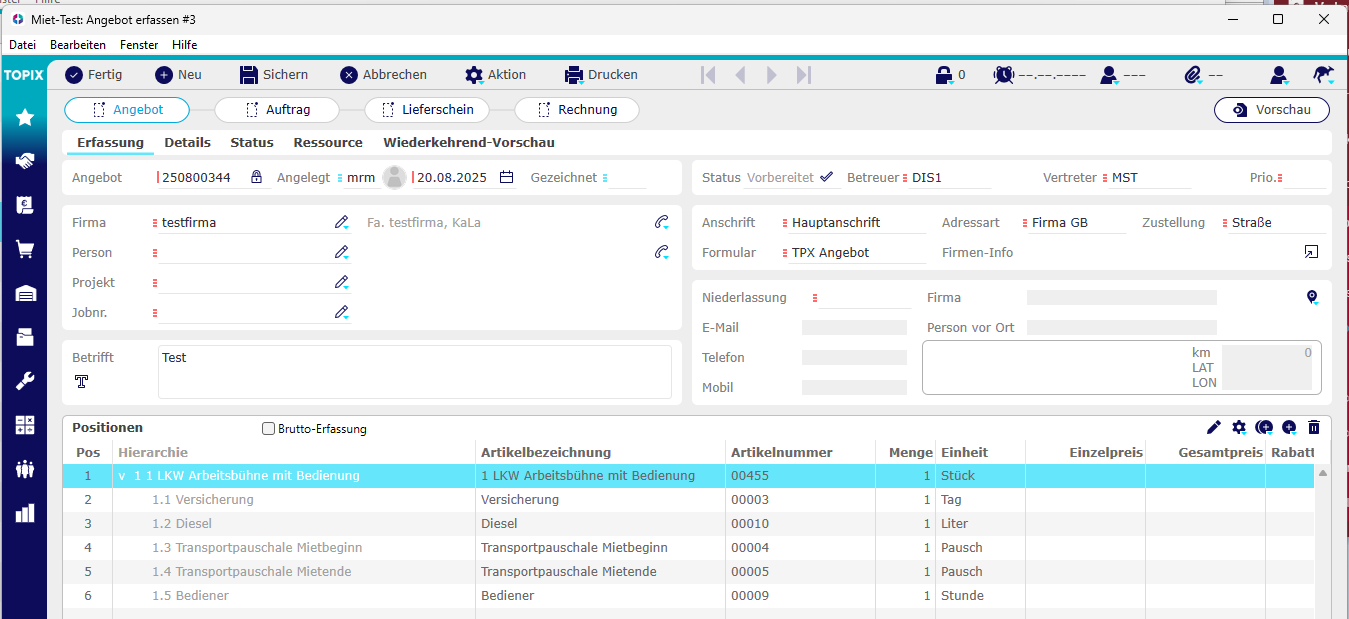Click the kangaroo icon in toolbar

(x=1323, y=75)
